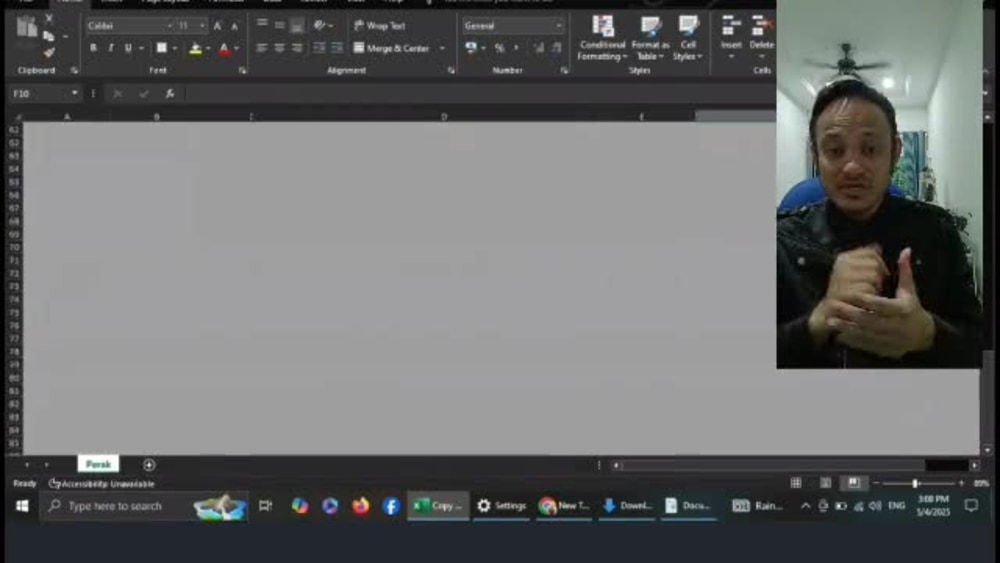This screenshot has height=563, width=1000.
Task: Align text left
Action: click(261, 48)
